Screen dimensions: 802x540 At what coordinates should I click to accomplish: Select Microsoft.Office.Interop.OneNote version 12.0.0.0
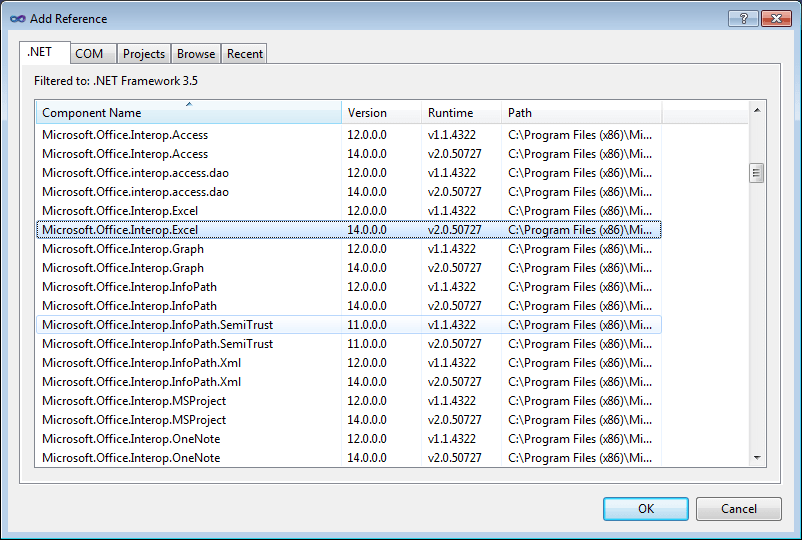pyautogui.click(x=349, y=439)
